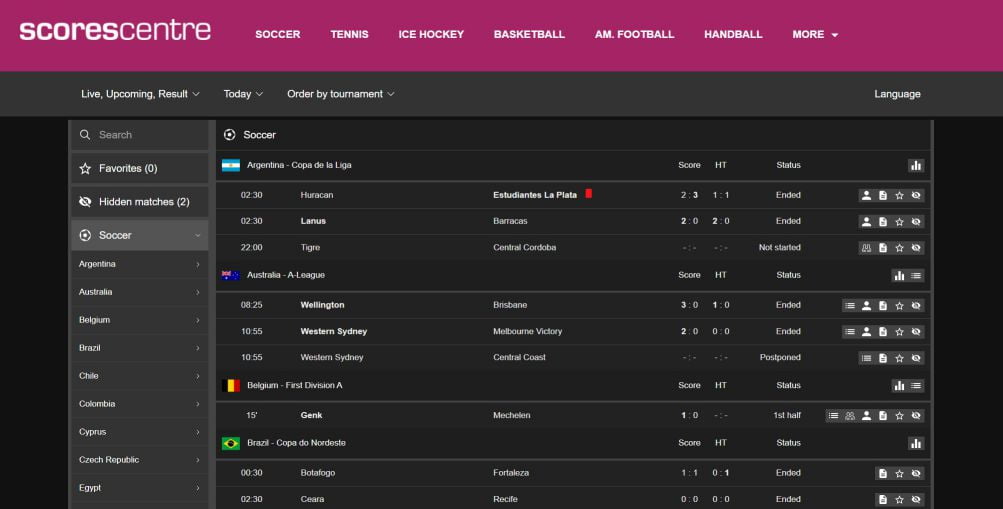1003x509 pixels.
Task: Open Belgium - First Division A tournament
Action: [294, 386]
